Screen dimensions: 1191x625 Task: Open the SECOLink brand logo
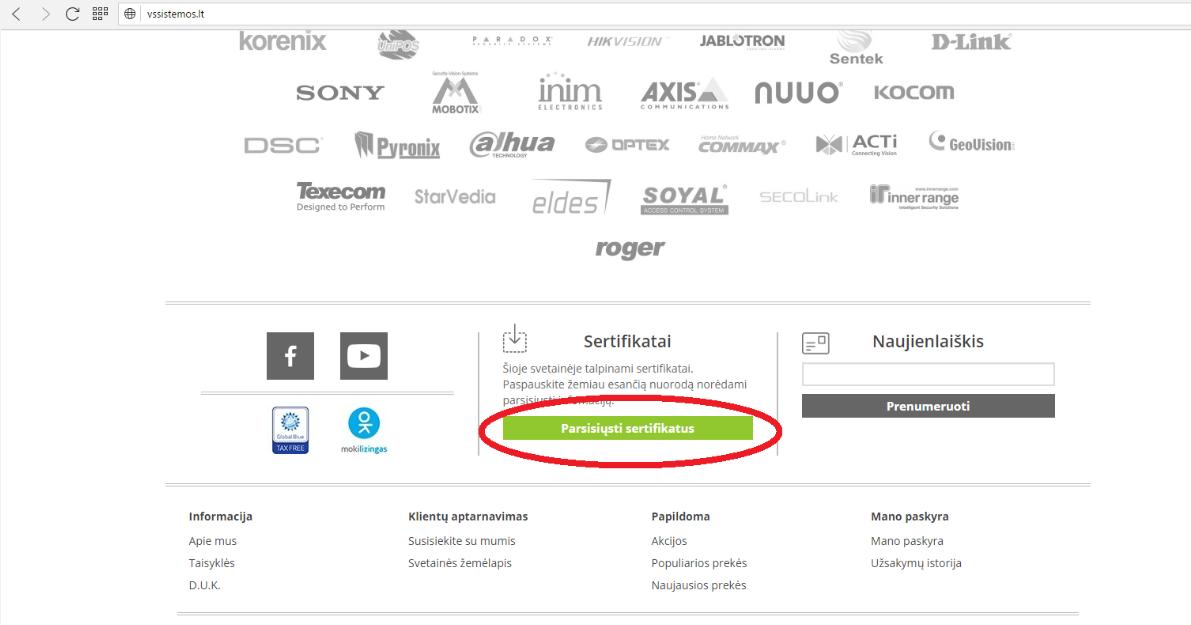click(798, 197)
